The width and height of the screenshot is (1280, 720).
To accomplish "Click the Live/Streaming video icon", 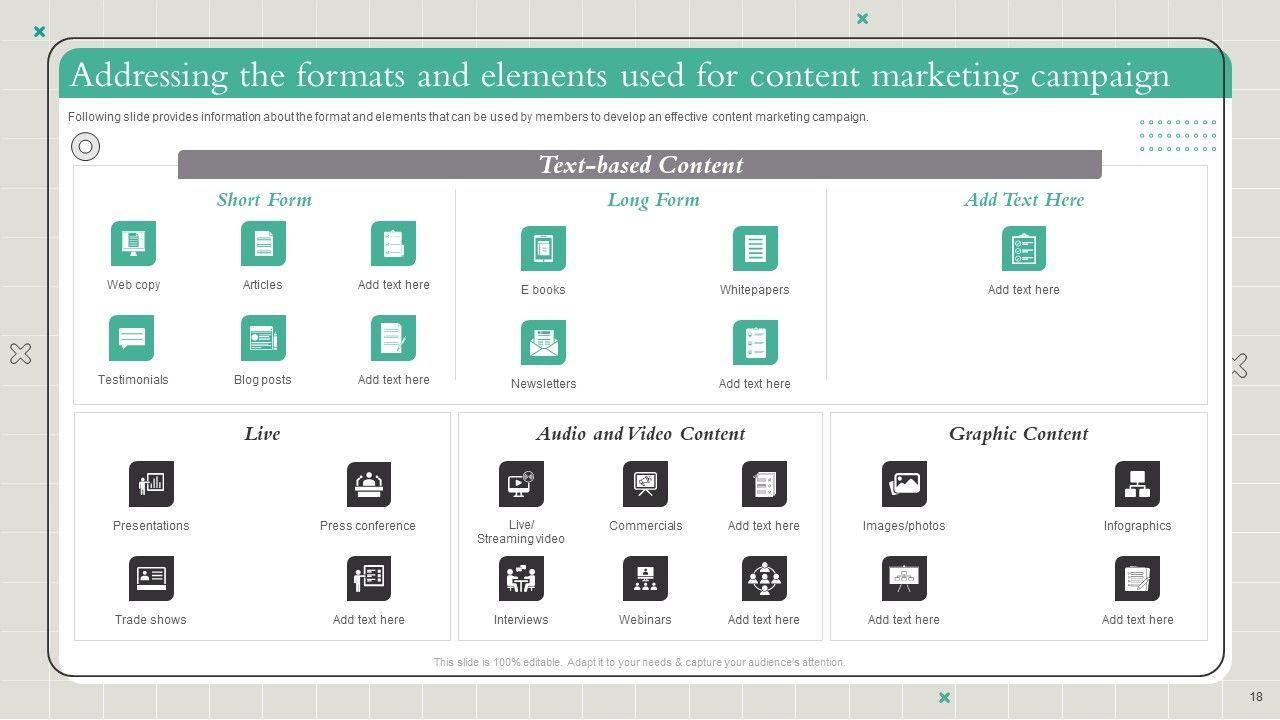I will click(x=521, y=484).
